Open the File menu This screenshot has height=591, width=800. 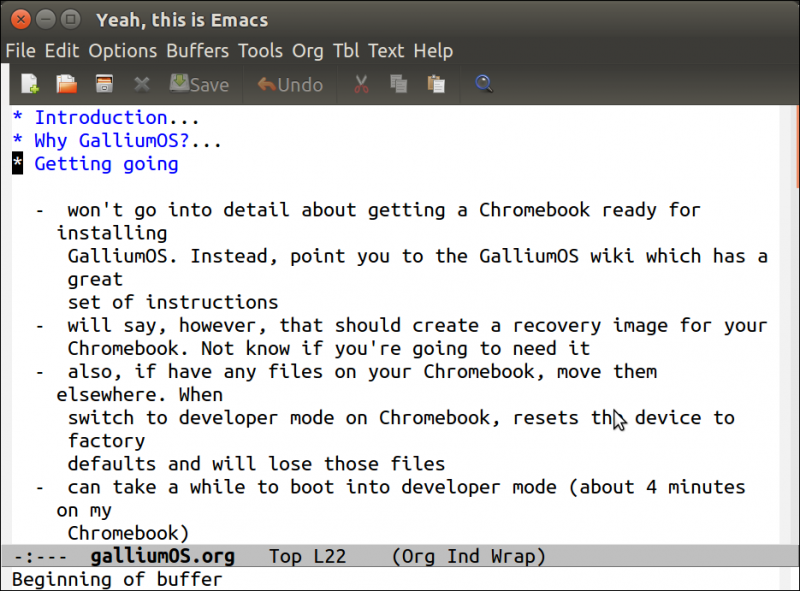pyautogui.click(x=20, y=51)
